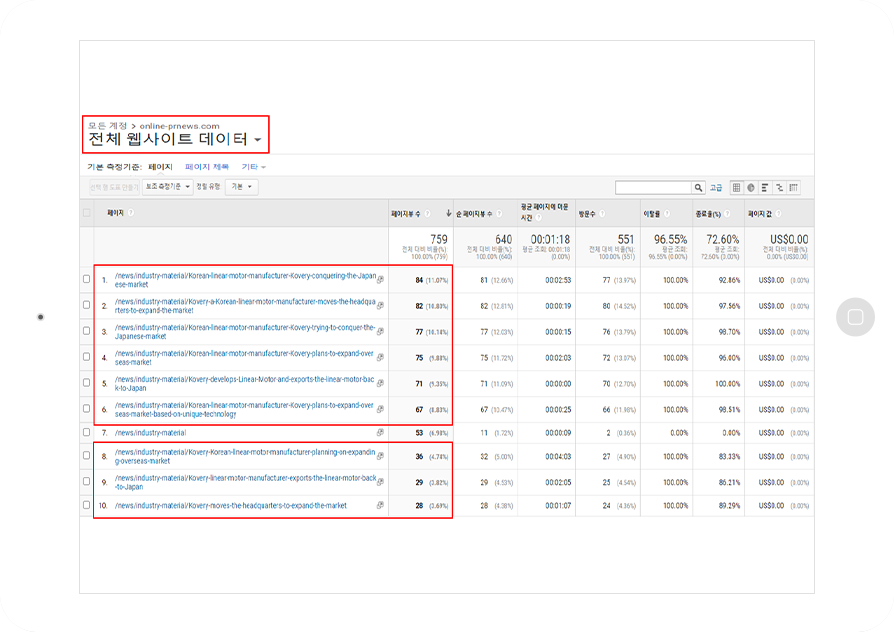Tap the tablet's round home button
The width and height of the screenshot is (894, 632).
point(855,317)
